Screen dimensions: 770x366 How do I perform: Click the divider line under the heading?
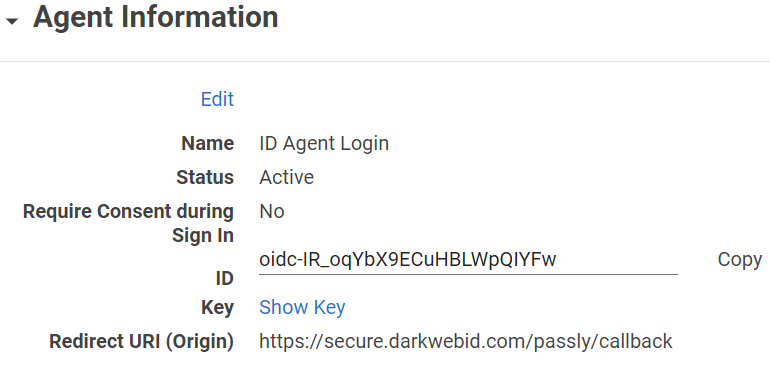(x=385, y=61)
